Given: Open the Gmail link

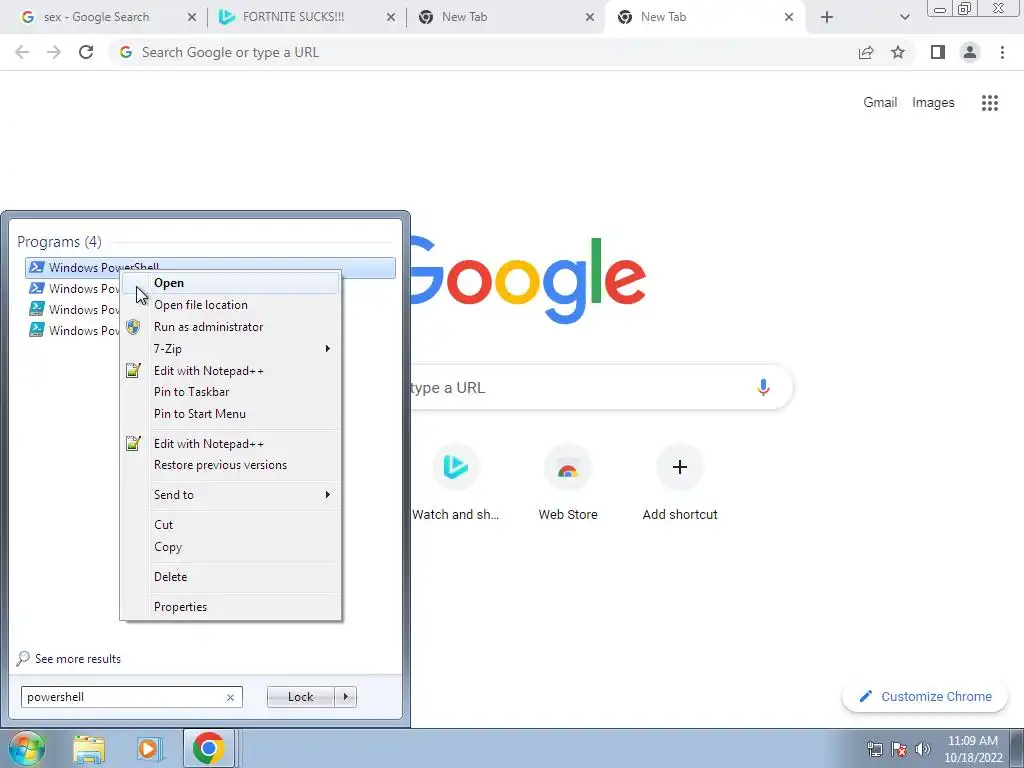Looking at the screenshot, I should (880, 103).
